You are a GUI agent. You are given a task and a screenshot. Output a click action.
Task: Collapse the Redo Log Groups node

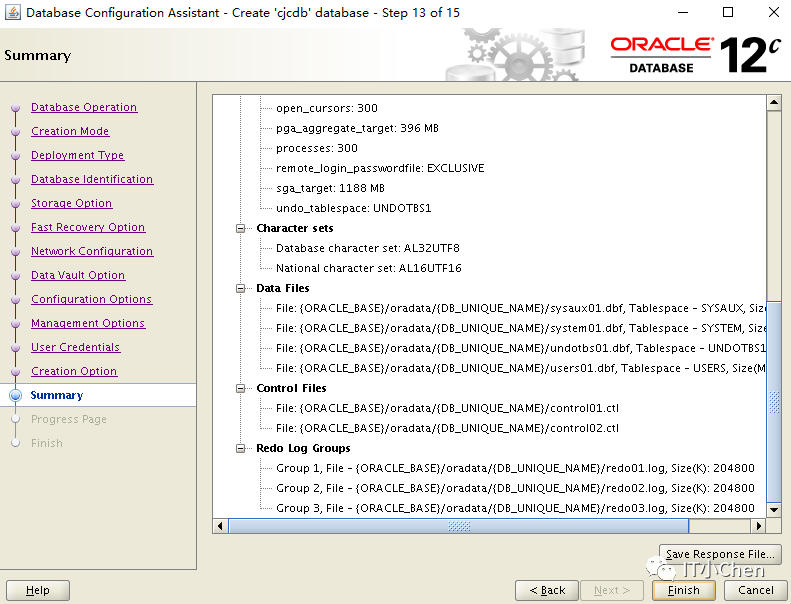241,449
